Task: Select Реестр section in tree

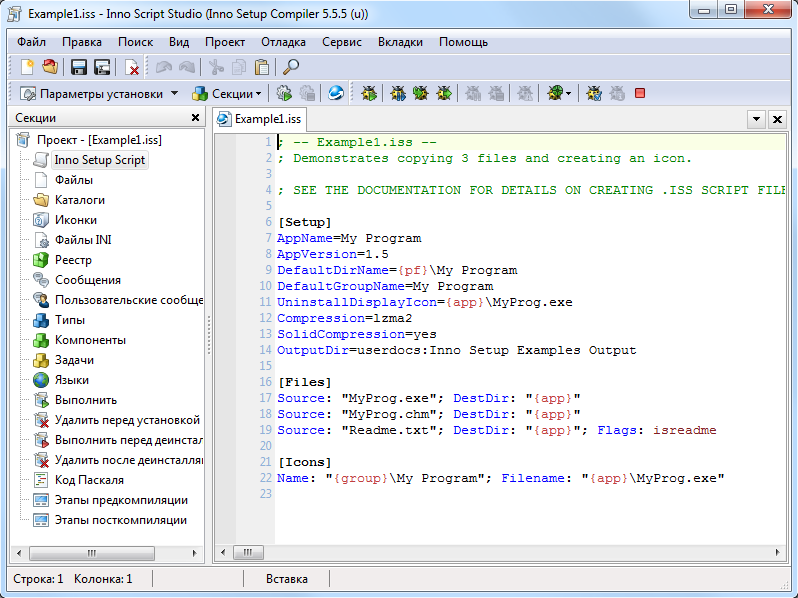Action: pyautogui.click(x=73, y=260)
